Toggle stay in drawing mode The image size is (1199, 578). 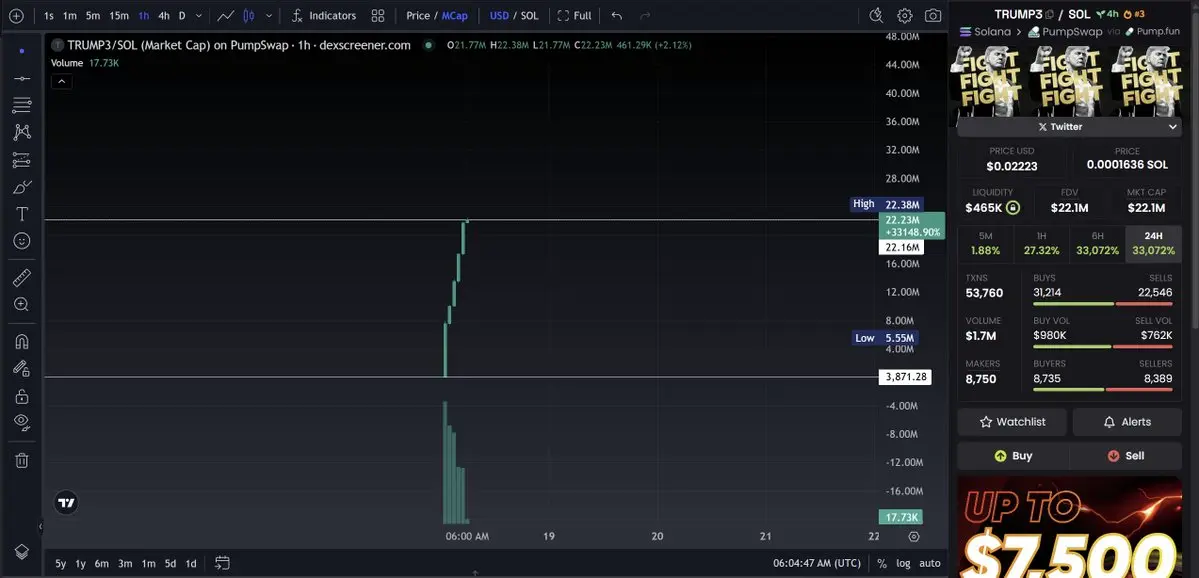21,369
